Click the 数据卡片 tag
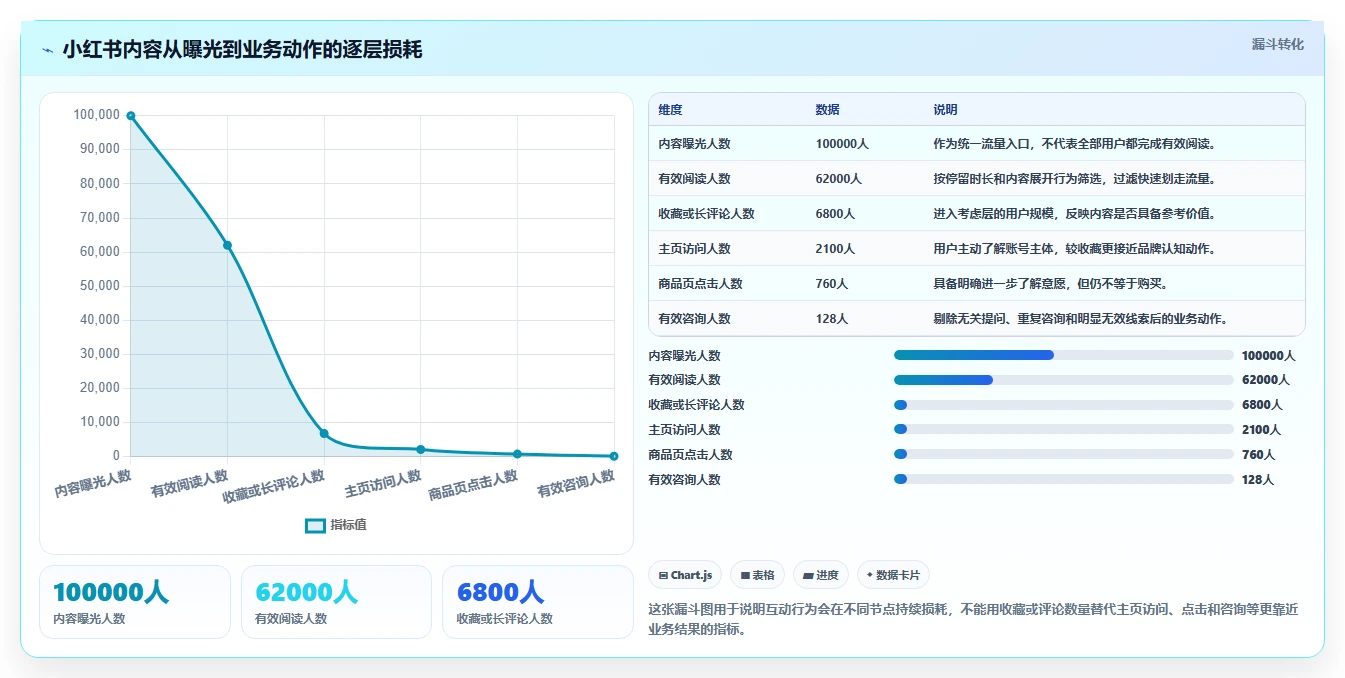Screen dimensions: 1345x678 coord(893,575)
